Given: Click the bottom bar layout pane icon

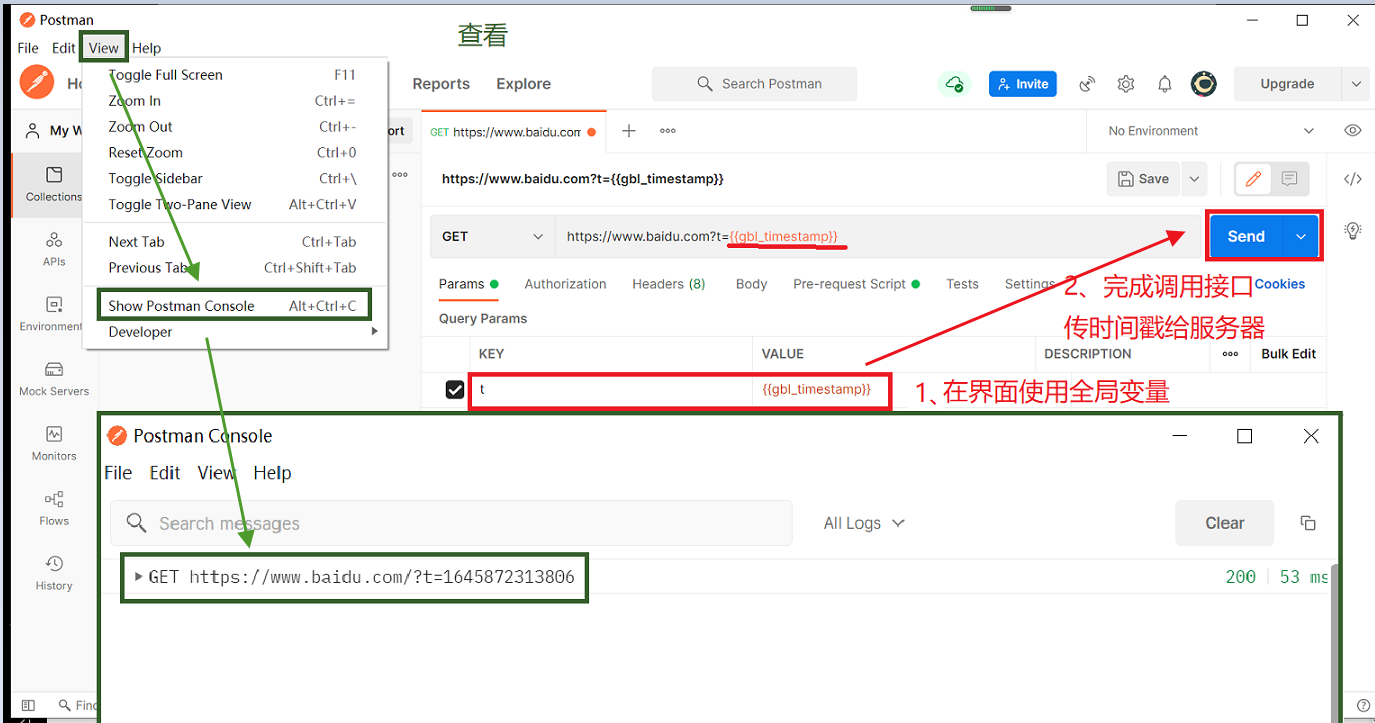Looking at the screenshot, I should point(29,706).
